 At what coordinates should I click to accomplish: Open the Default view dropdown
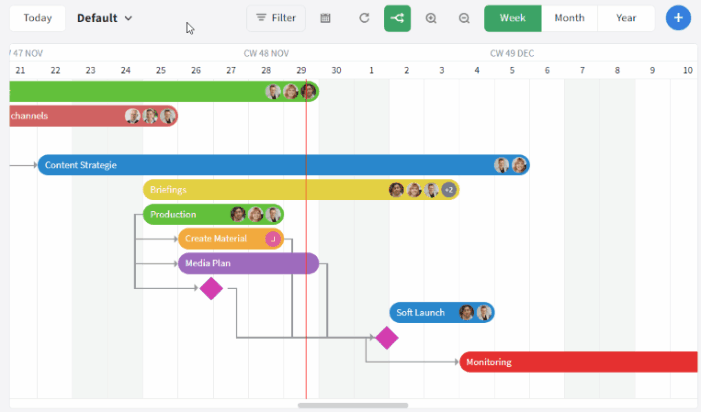(x=105, y=18)
